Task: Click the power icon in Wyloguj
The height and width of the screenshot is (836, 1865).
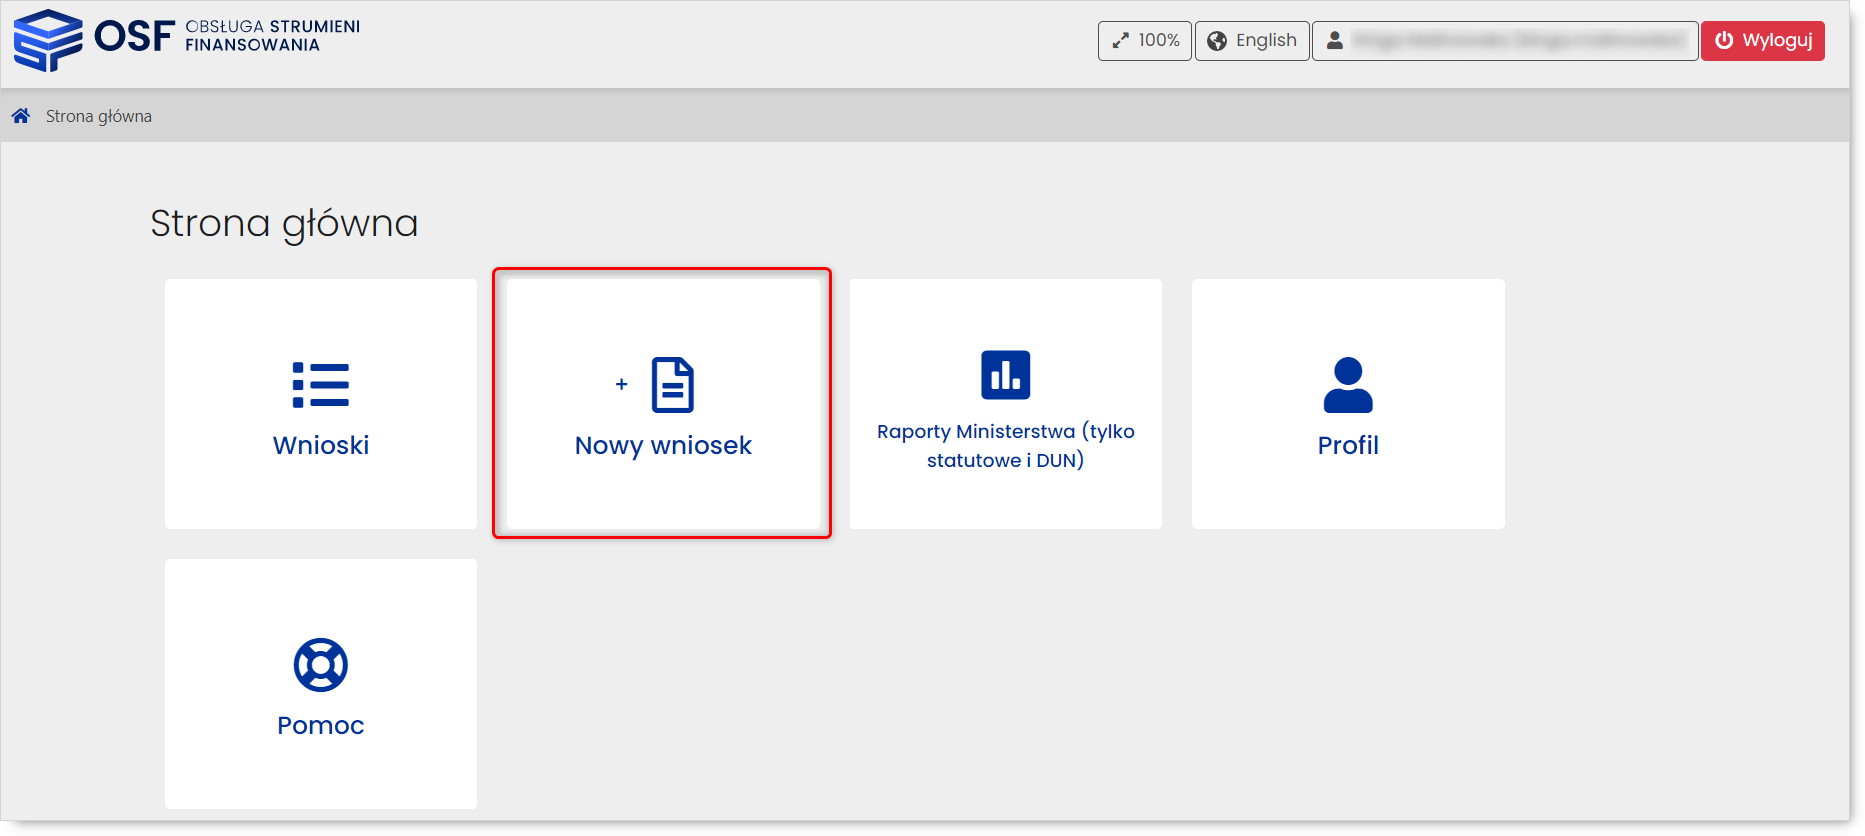Action: pos(1724,41)
